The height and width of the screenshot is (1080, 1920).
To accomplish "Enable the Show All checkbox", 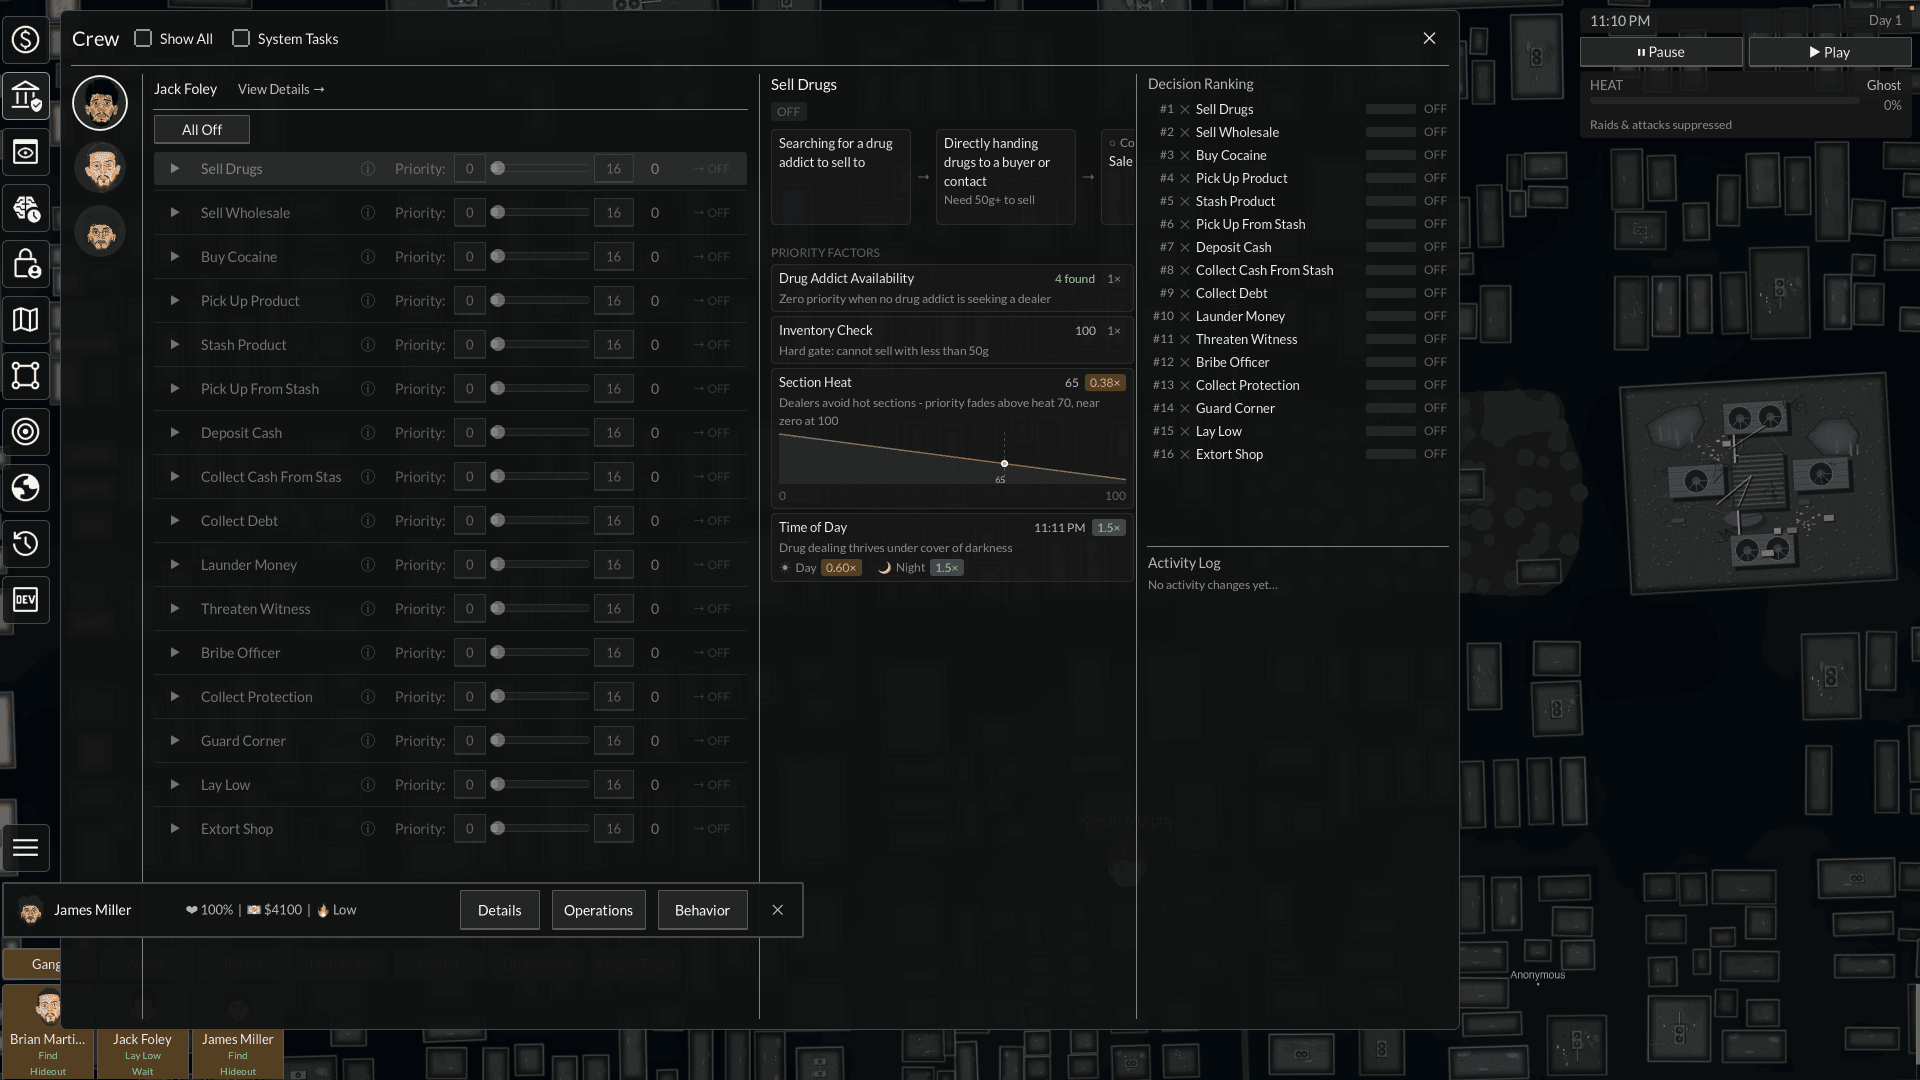I will tap(143, 38).
